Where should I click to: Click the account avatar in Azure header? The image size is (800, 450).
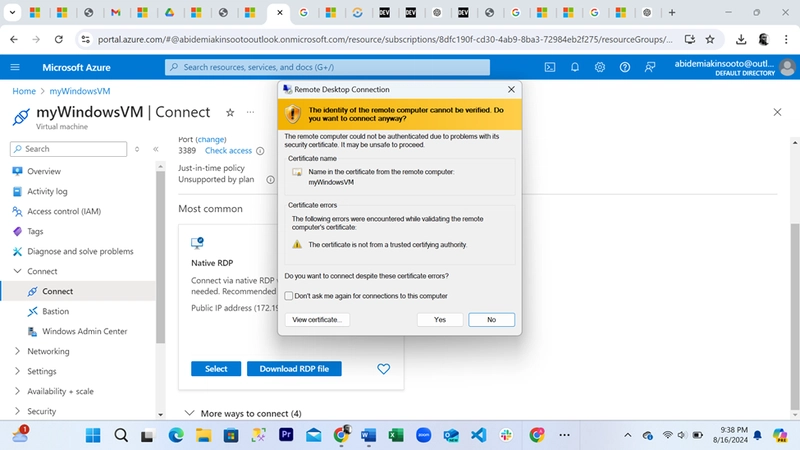click(x=787, y=67)
